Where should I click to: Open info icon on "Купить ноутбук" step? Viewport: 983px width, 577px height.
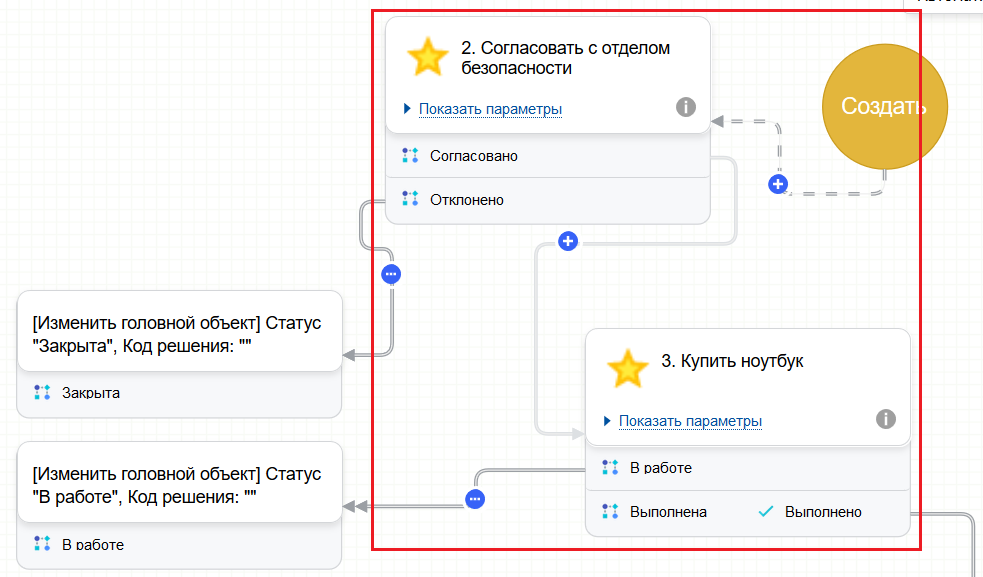[x=885, y=419]
